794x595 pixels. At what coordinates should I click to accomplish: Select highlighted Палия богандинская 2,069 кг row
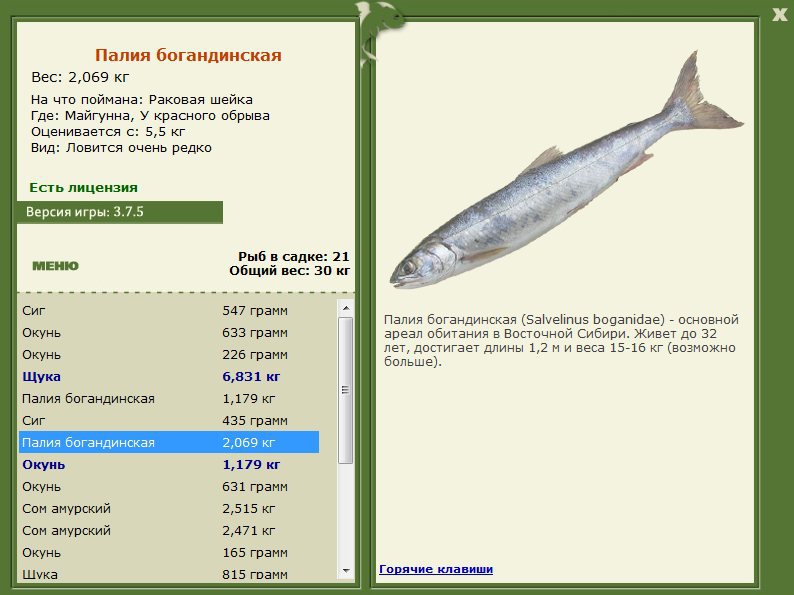coord(169,442)
